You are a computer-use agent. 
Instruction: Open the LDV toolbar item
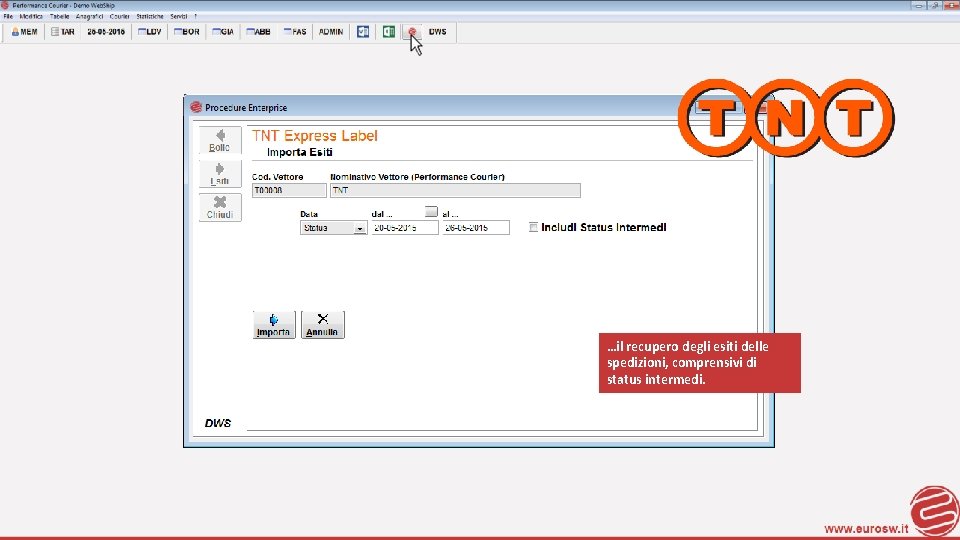pos(149,32)
